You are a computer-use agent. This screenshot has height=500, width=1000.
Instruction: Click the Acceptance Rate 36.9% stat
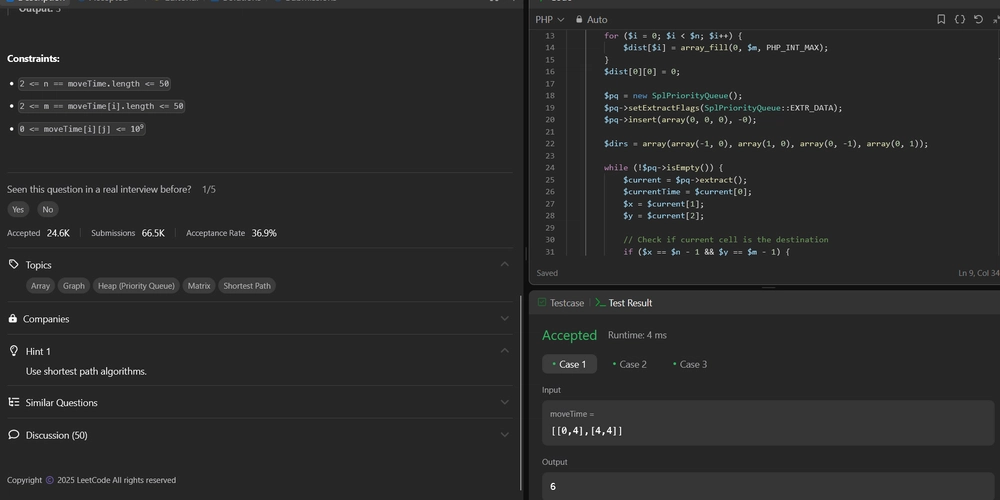tap(231, 233)
